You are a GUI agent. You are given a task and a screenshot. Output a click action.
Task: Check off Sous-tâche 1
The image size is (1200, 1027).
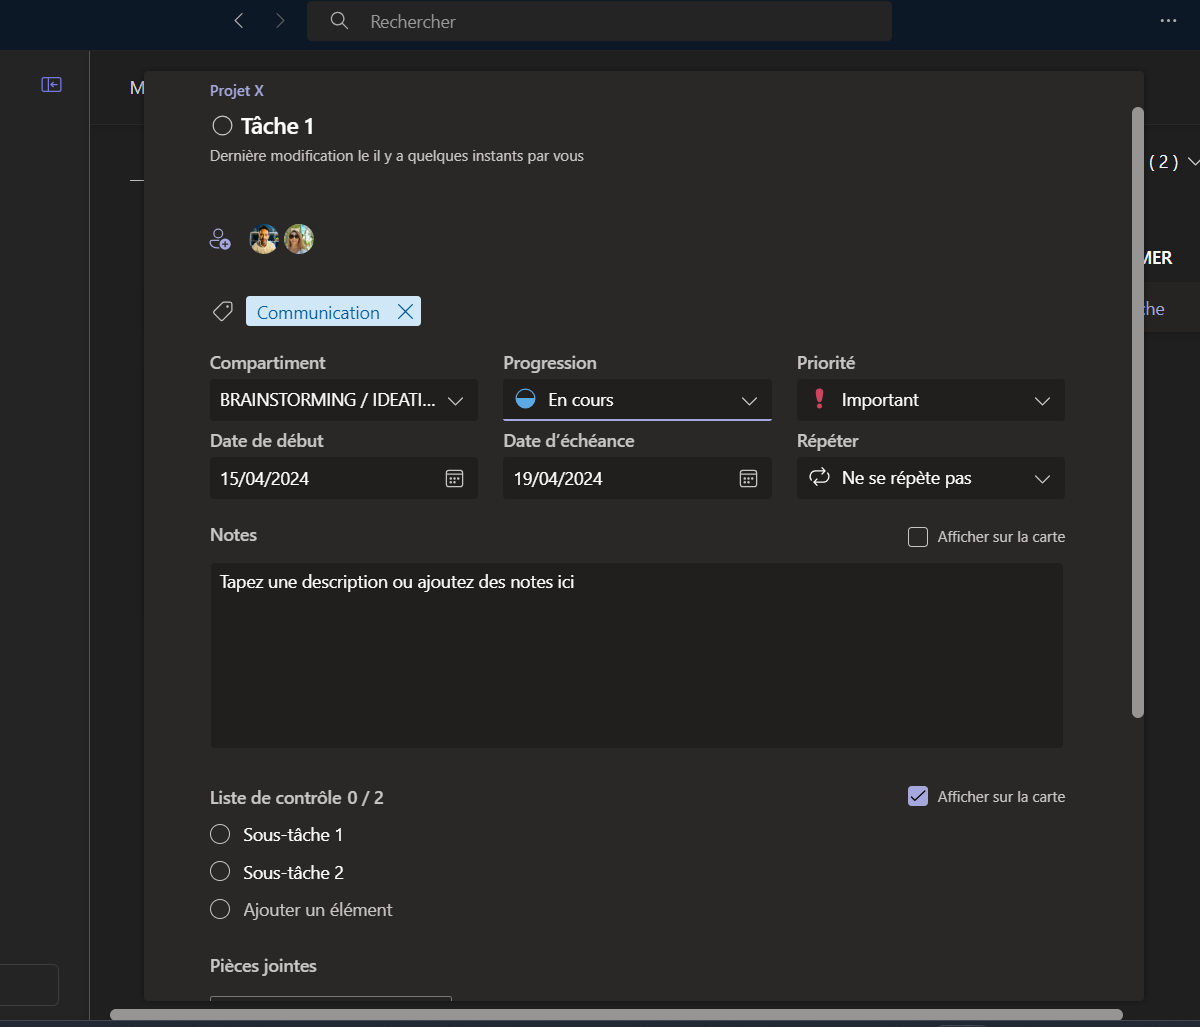click(x=220, y=834)
